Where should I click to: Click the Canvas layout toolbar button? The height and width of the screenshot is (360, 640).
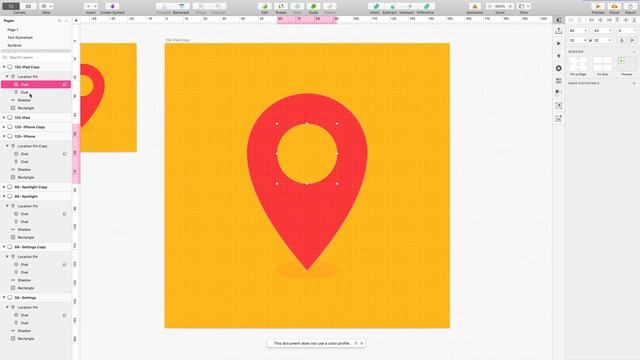(11, 7)
